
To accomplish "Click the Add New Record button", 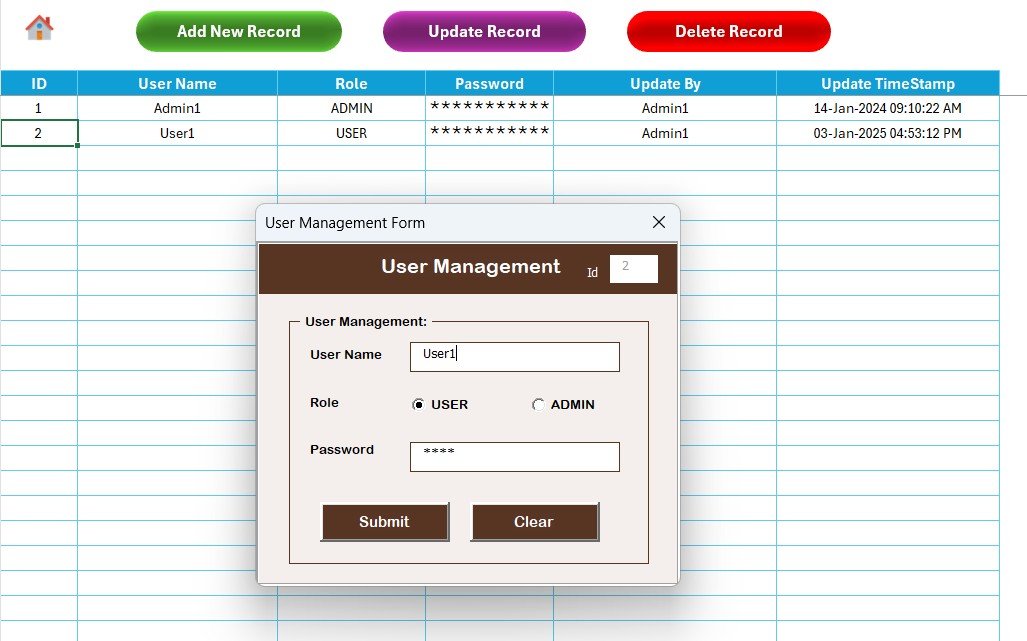I will pos(238,31).
